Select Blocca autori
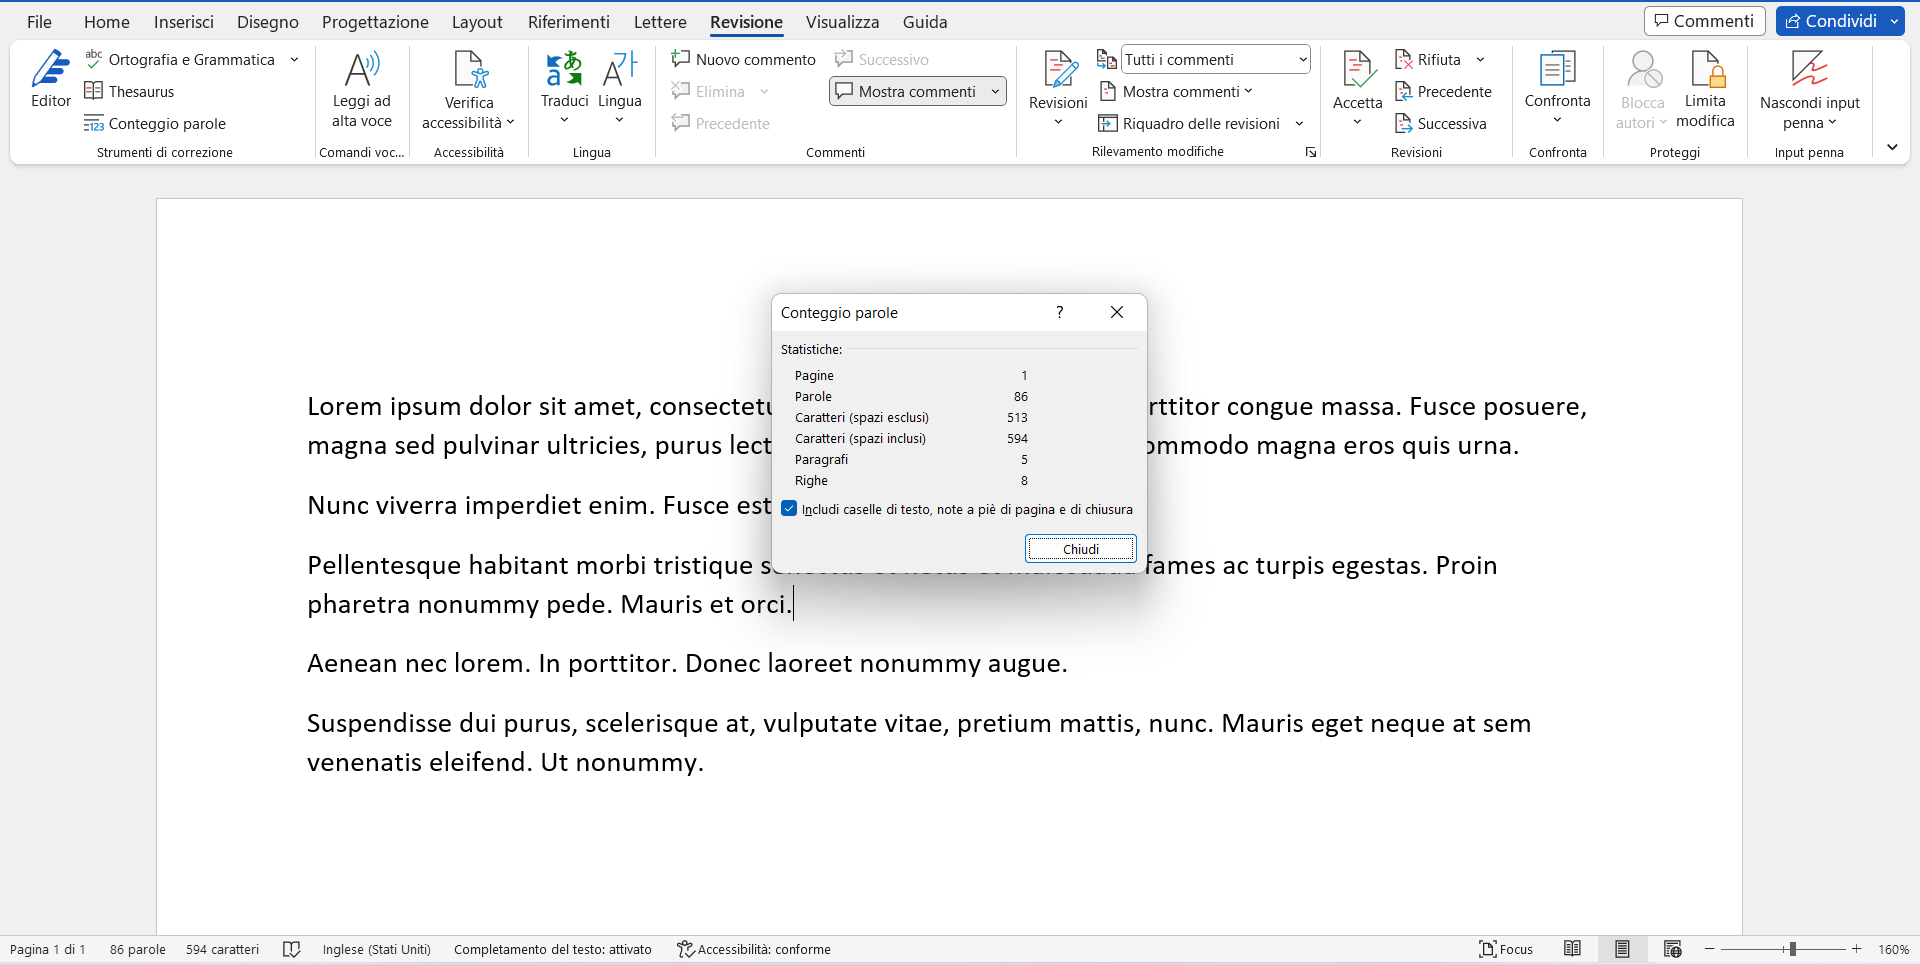This screenshot has width=1920, height=964. 1641,90
